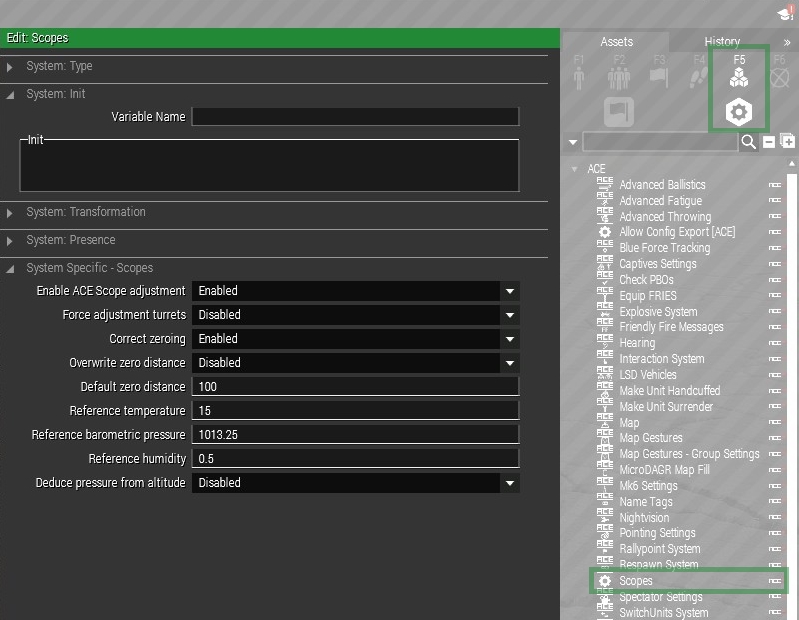Expand the System: Transformation section

[x=9, y=213]
